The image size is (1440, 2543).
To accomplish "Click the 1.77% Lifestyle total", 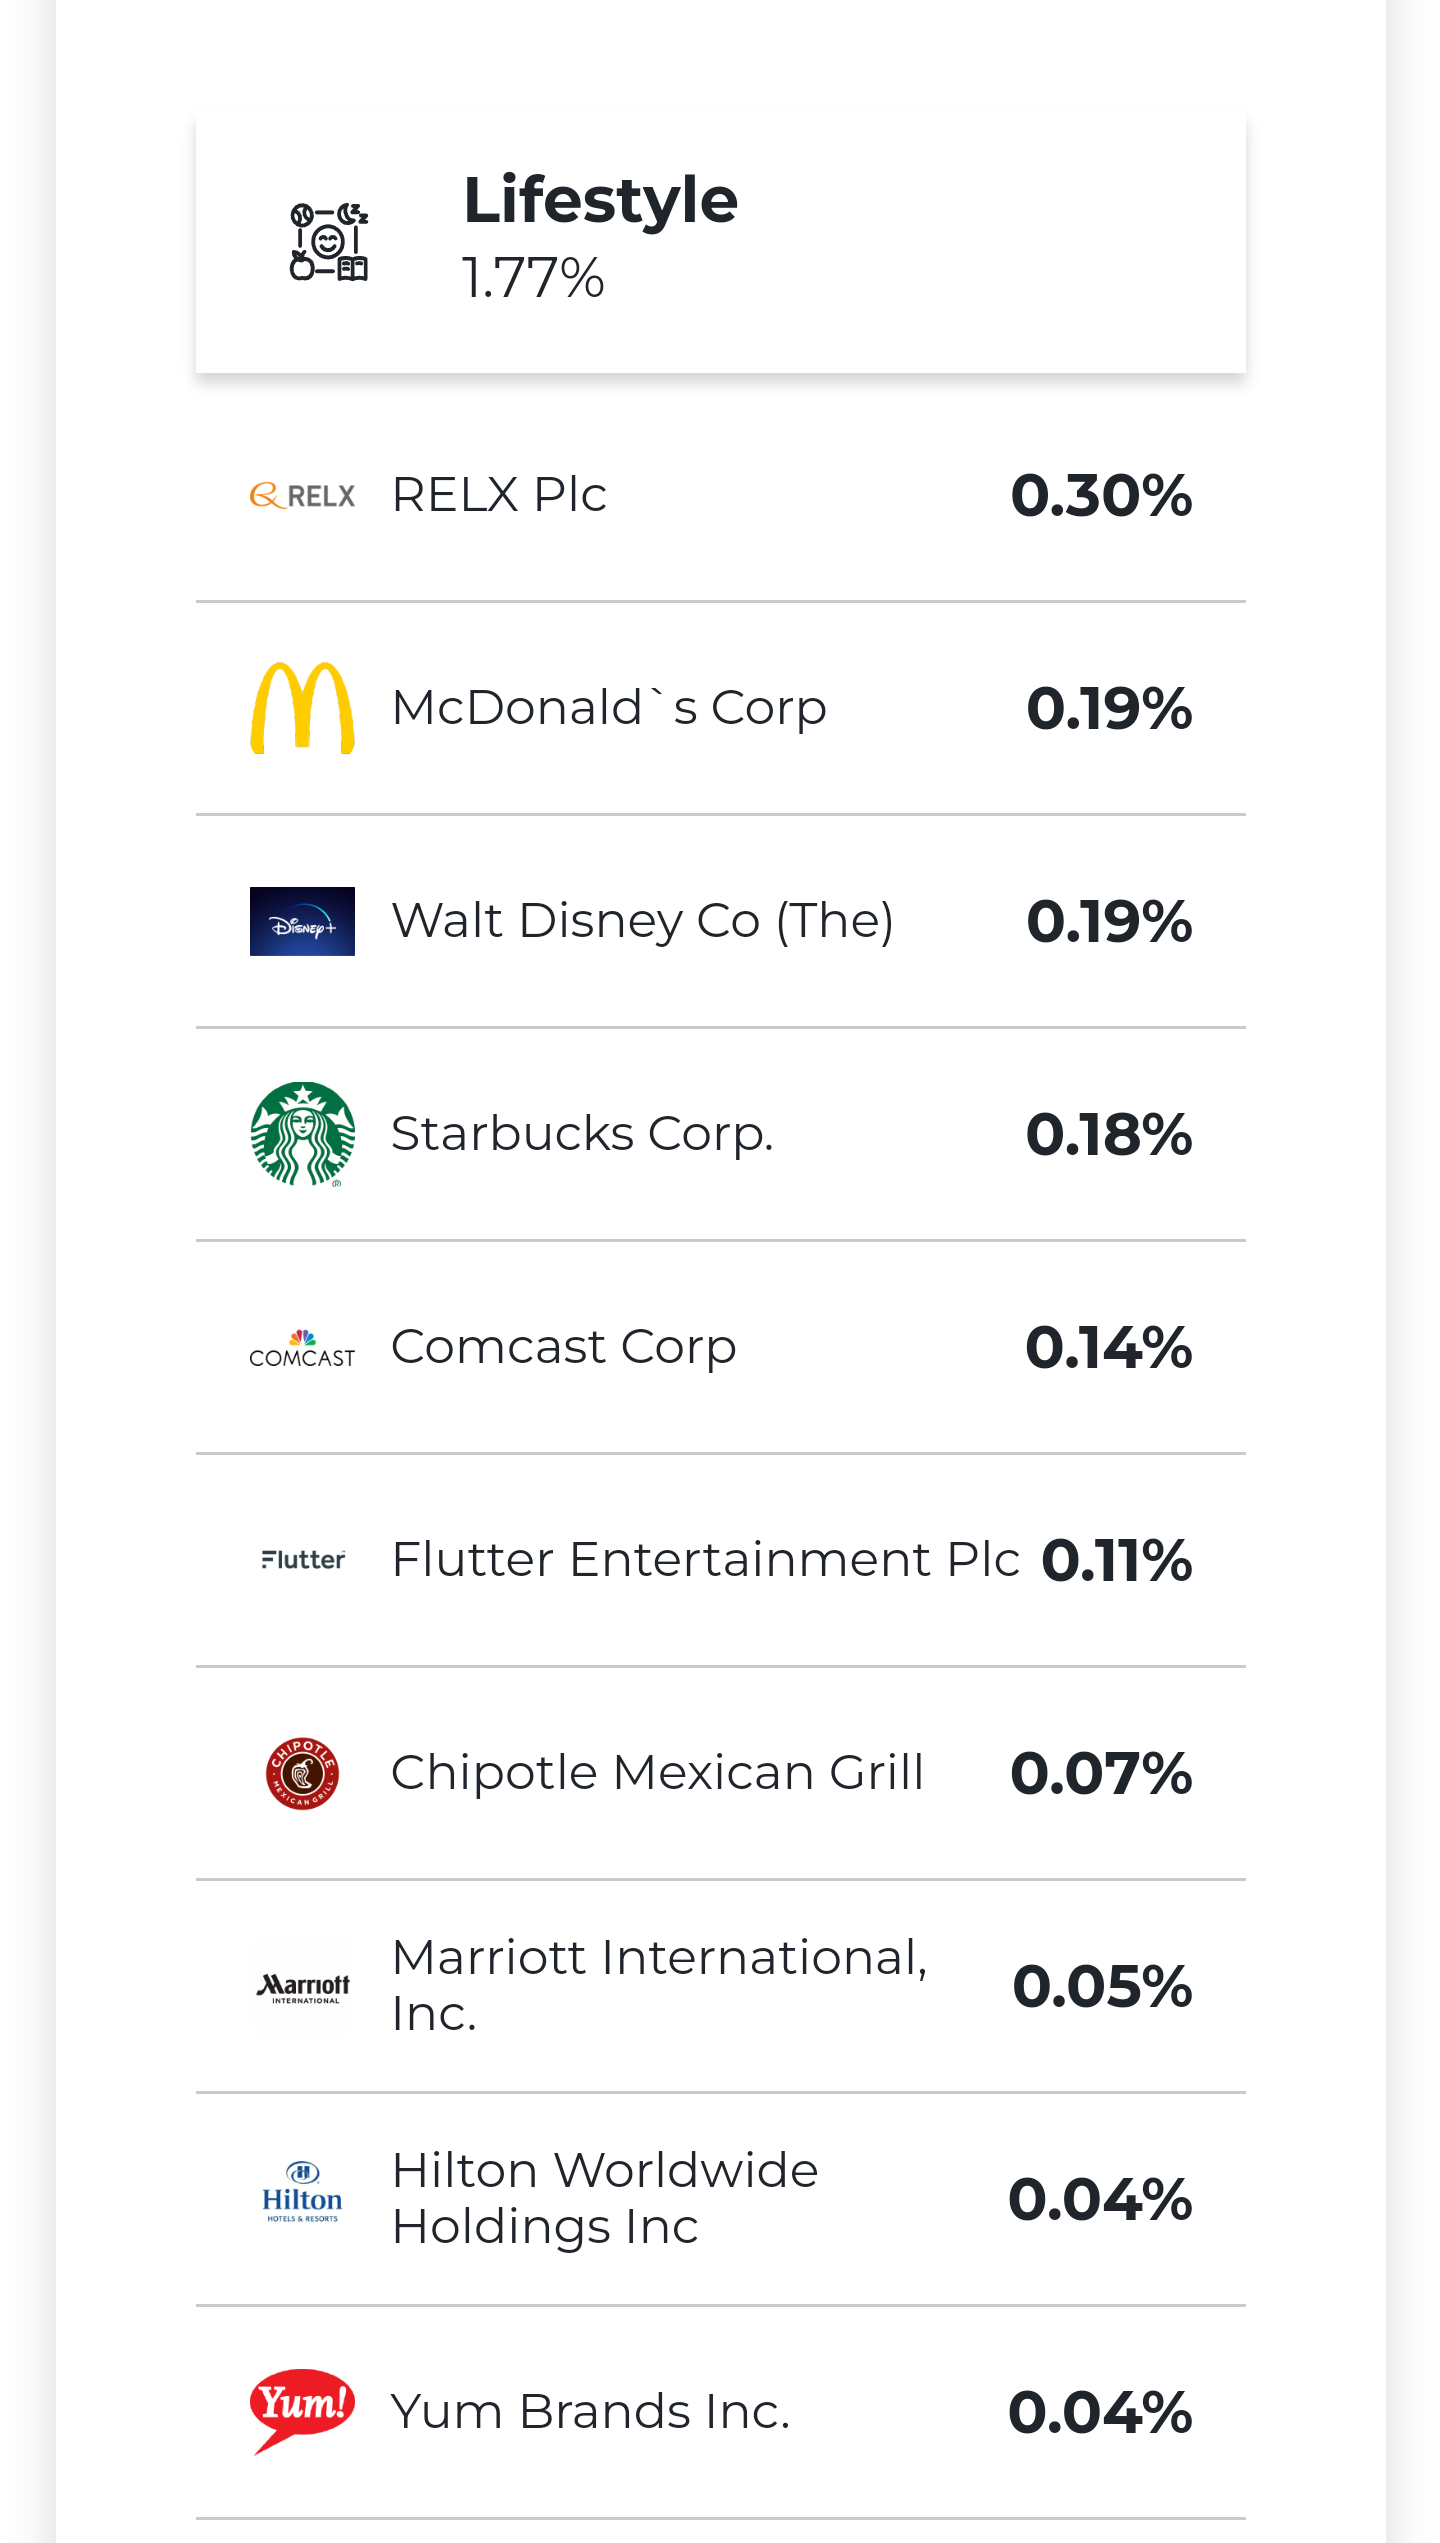I will (x=533, y=278).
